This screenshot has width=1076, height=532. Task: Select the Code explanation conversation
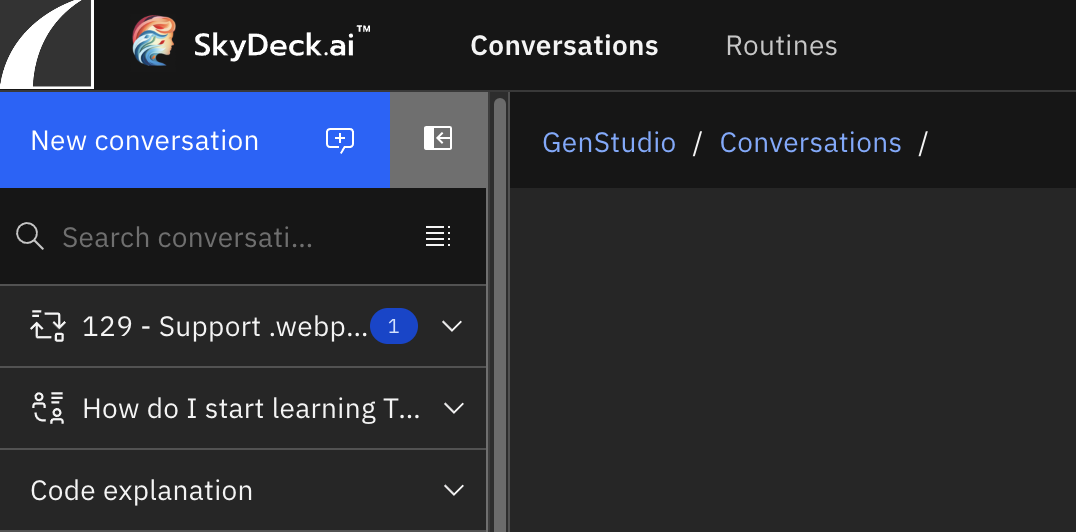142,491
